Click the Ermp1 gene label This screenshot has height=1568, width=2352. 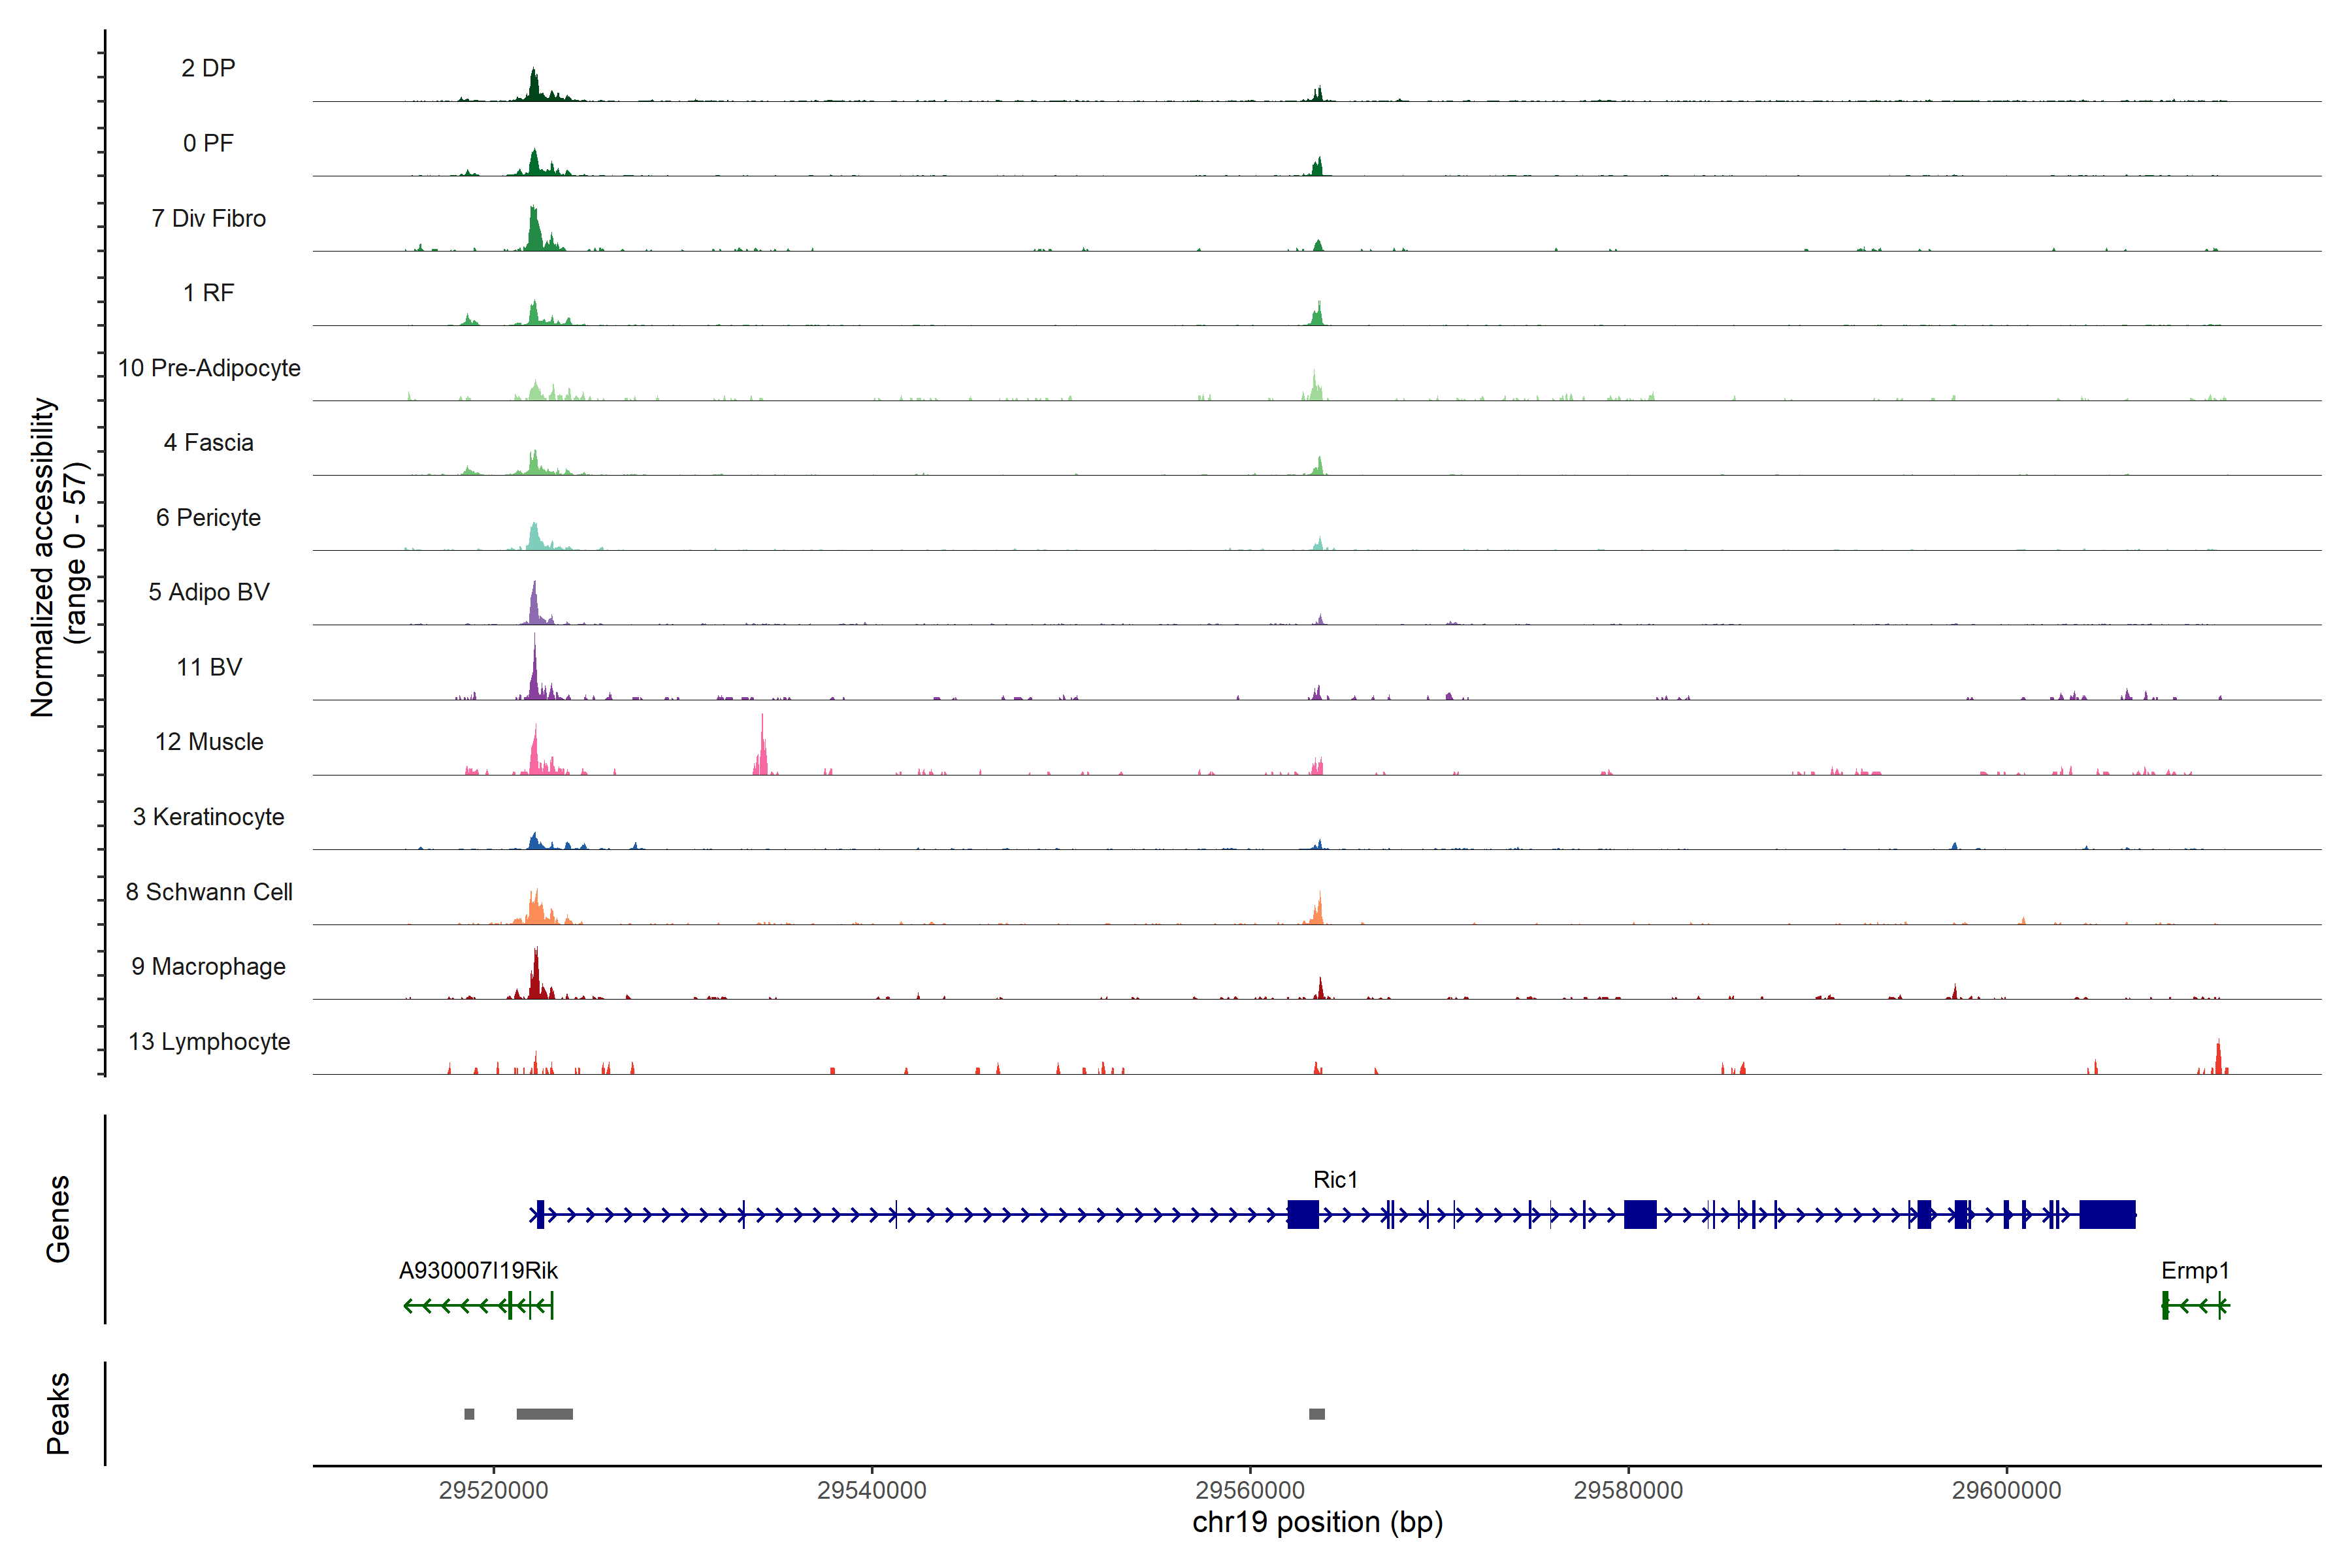coord(2195,1271)
